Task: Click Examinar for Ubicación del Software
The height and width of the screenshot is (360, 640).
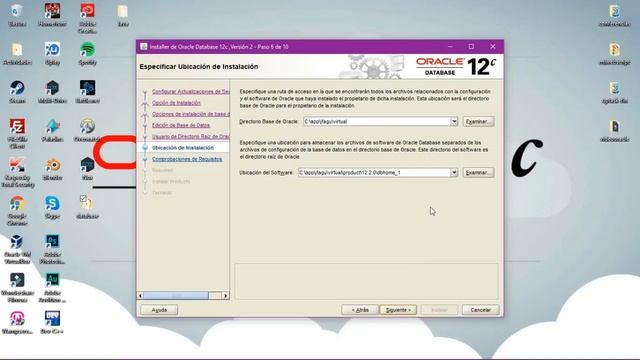Action: 478,173
